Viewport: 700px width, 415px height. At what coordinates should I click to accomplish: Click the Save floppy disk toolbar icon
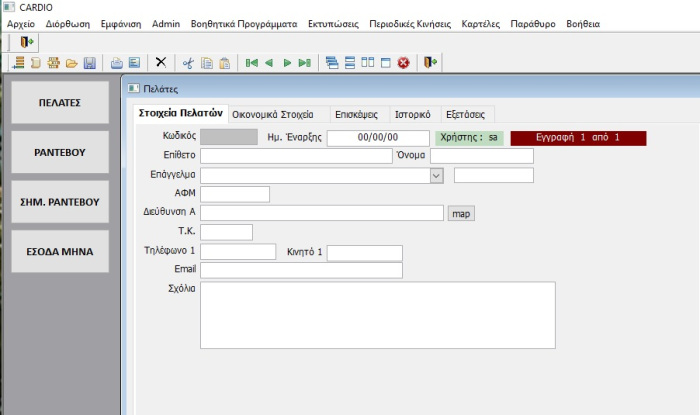[89, 63]
